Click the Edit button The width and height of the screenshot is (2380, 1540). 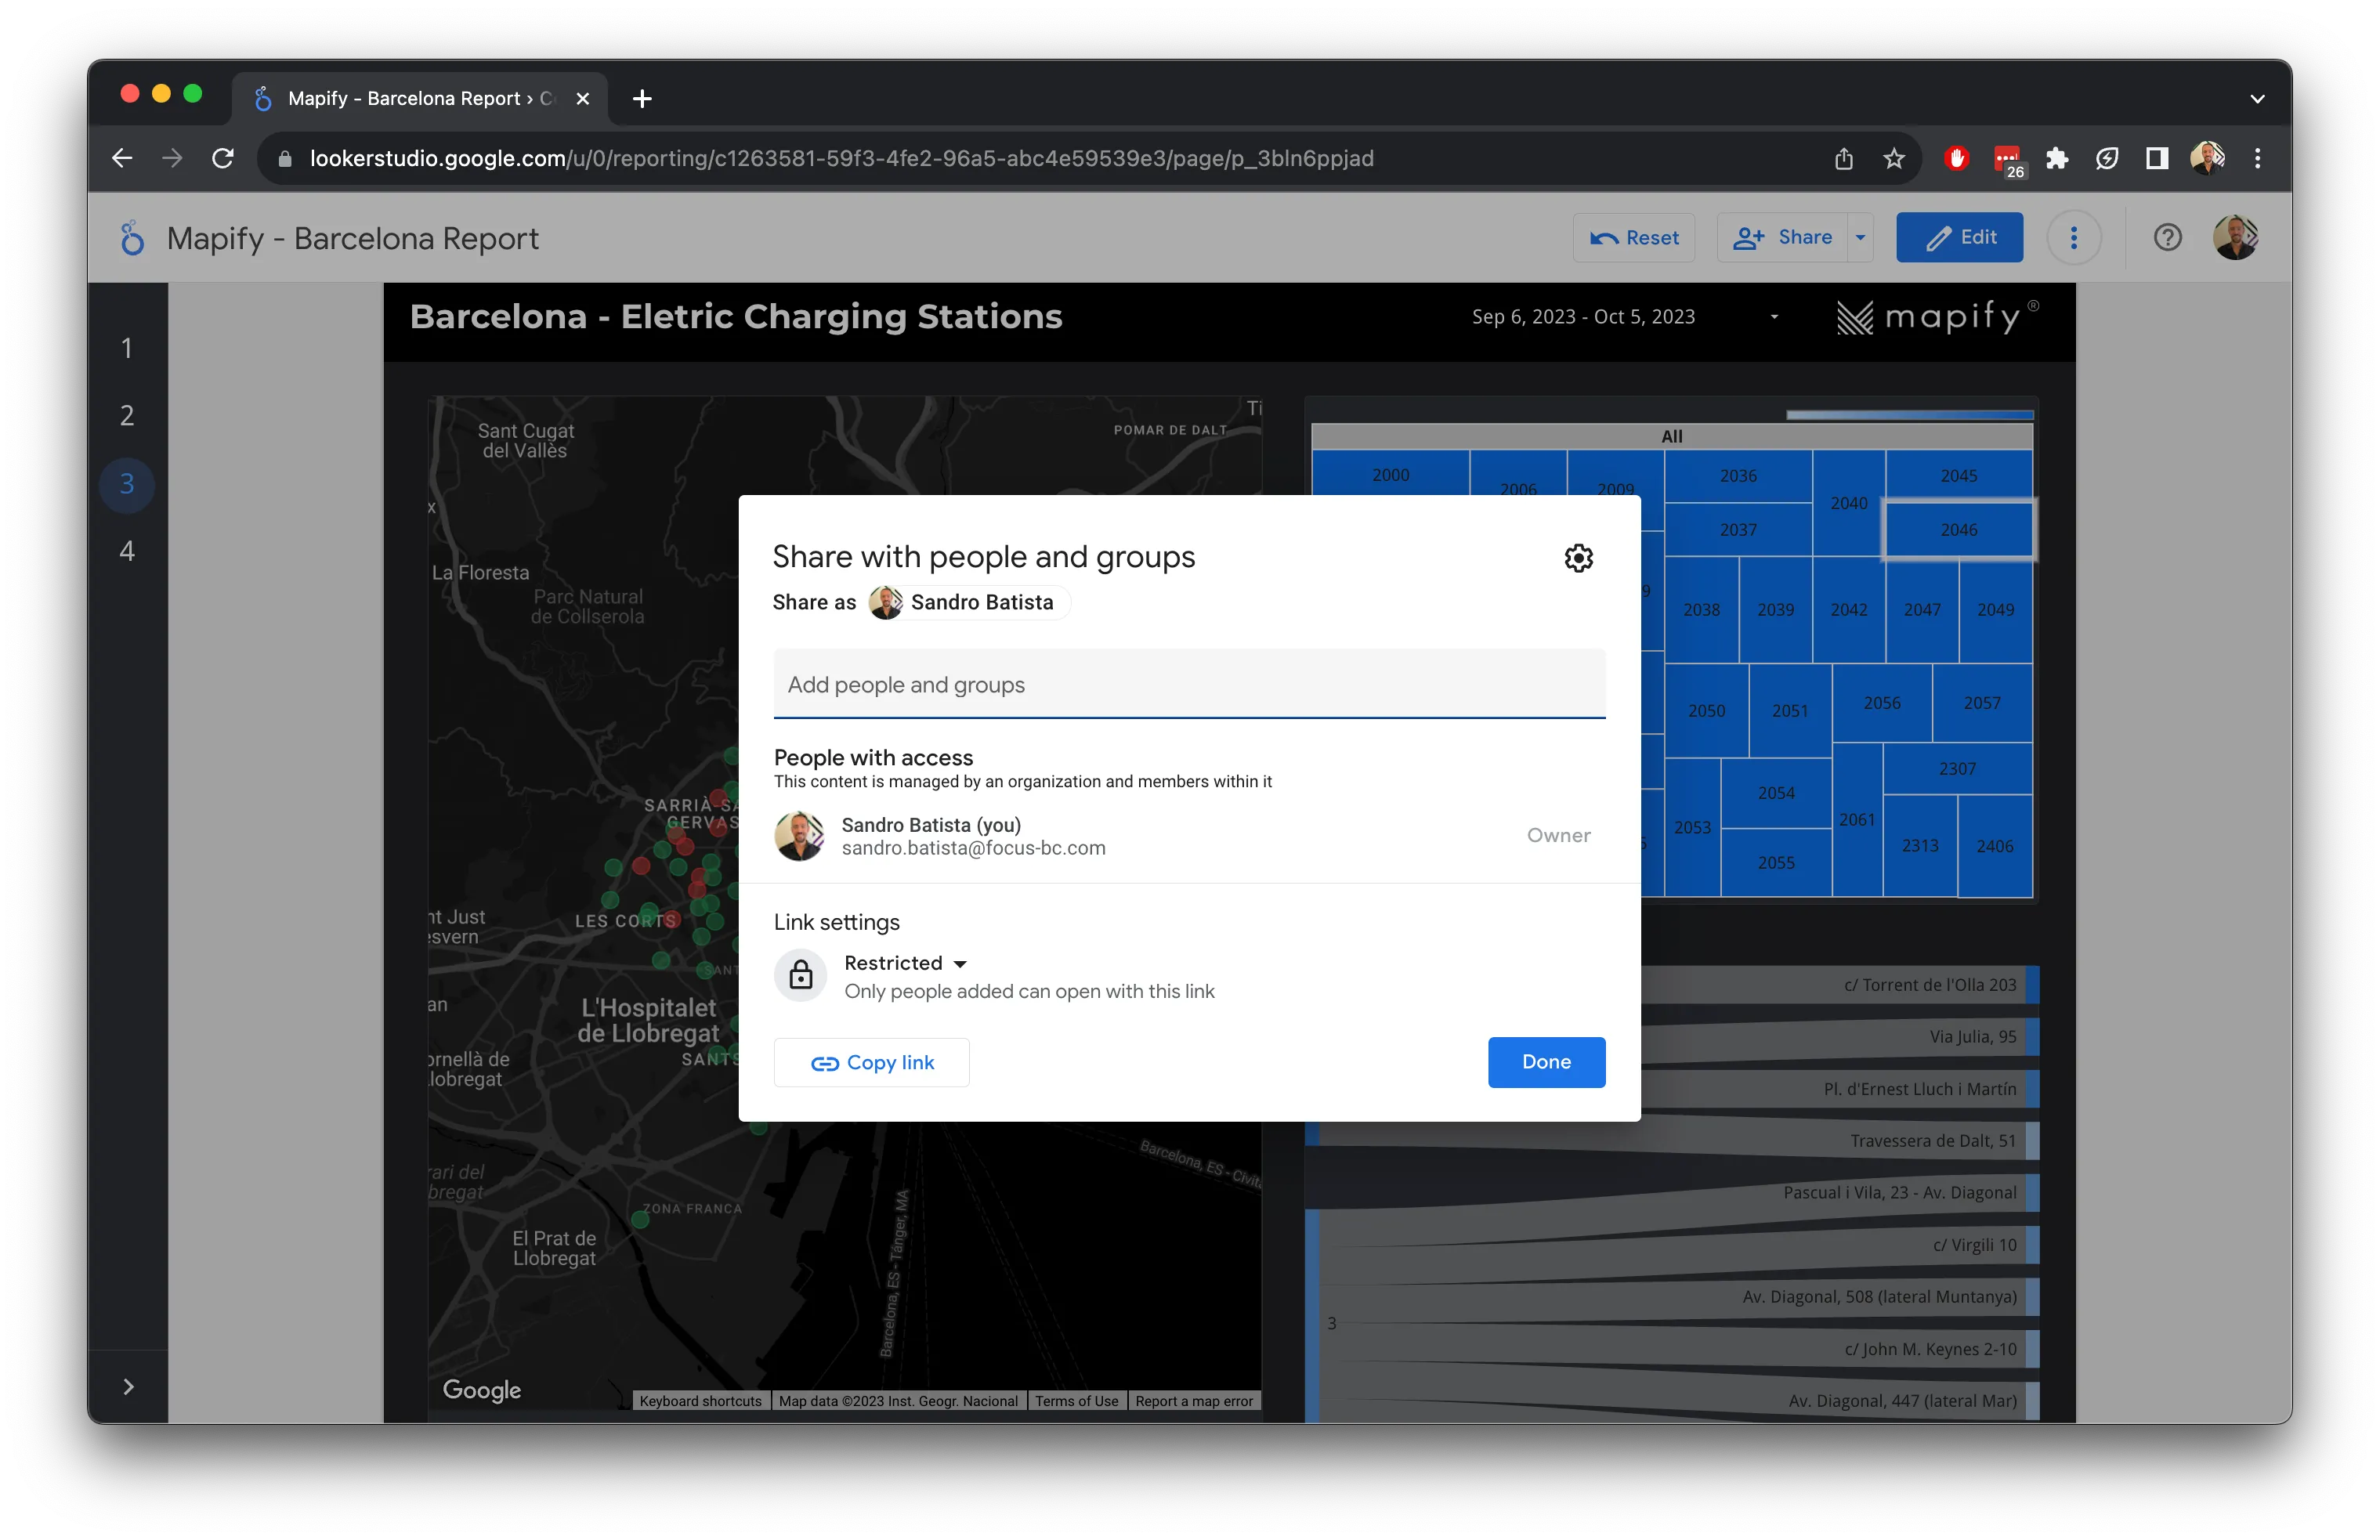point(1959,238)
